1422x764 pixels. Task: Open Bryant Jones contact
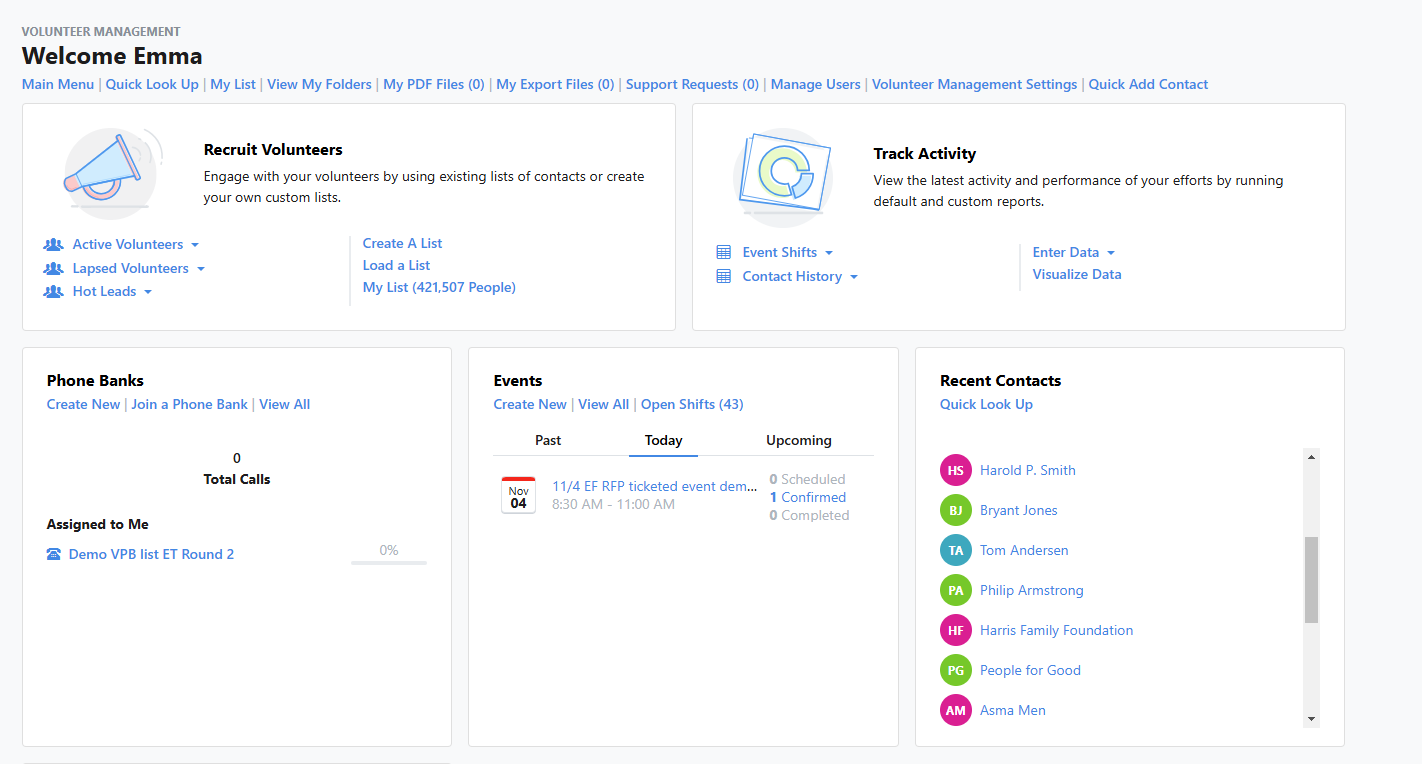pos(1018,510)
